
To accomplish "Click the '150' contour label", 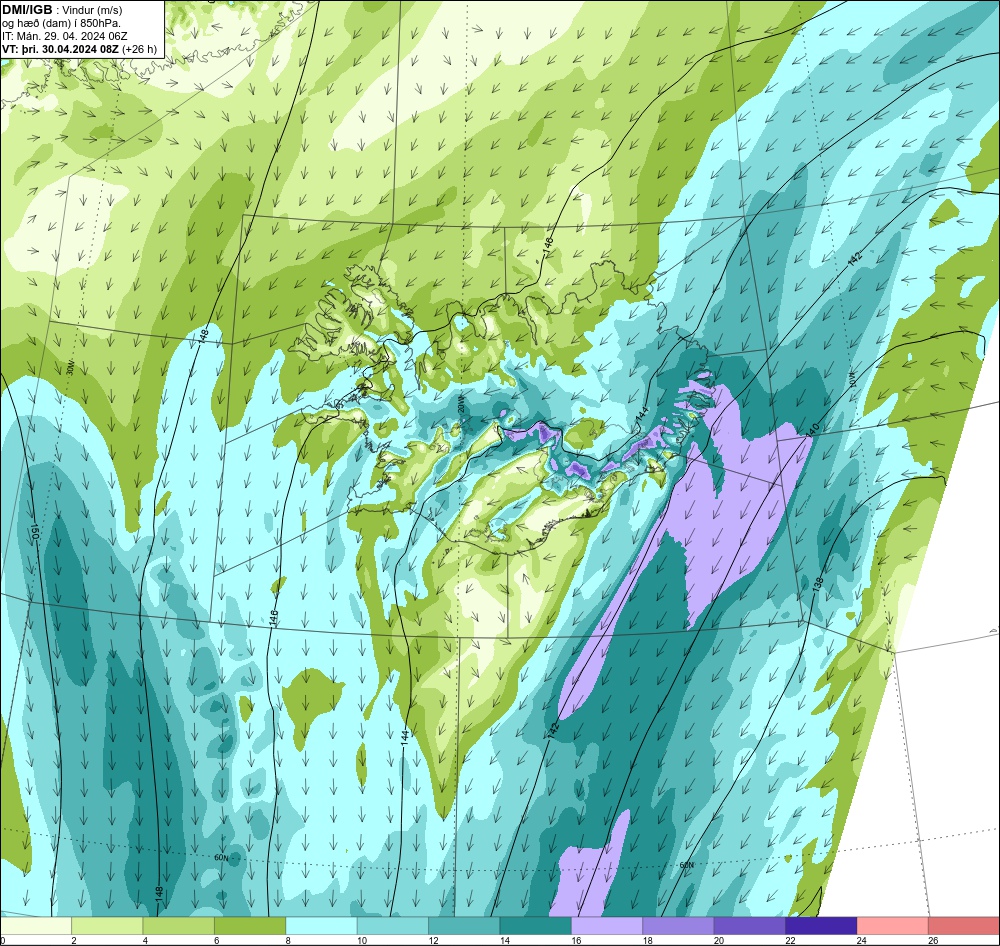I will 34,533.
